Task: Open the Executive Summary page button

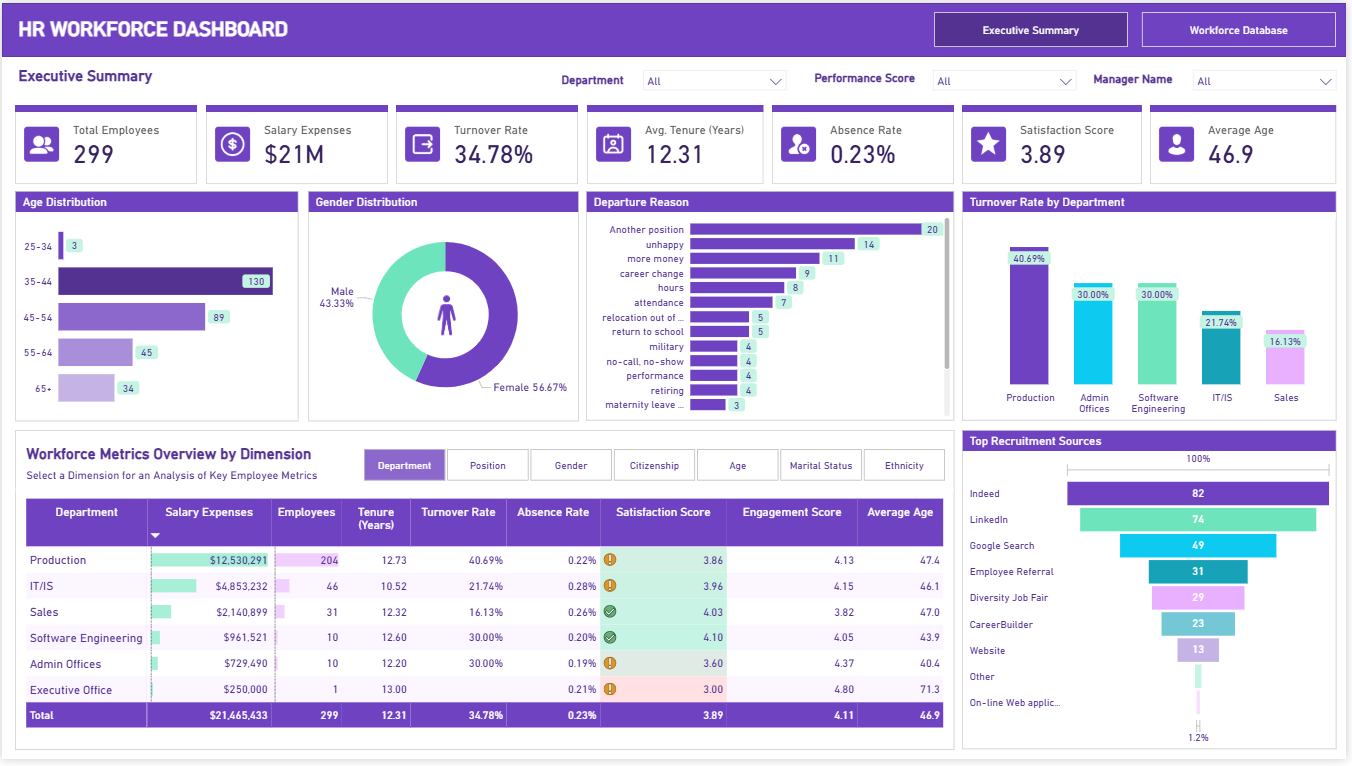Action: pos(1031,30)
